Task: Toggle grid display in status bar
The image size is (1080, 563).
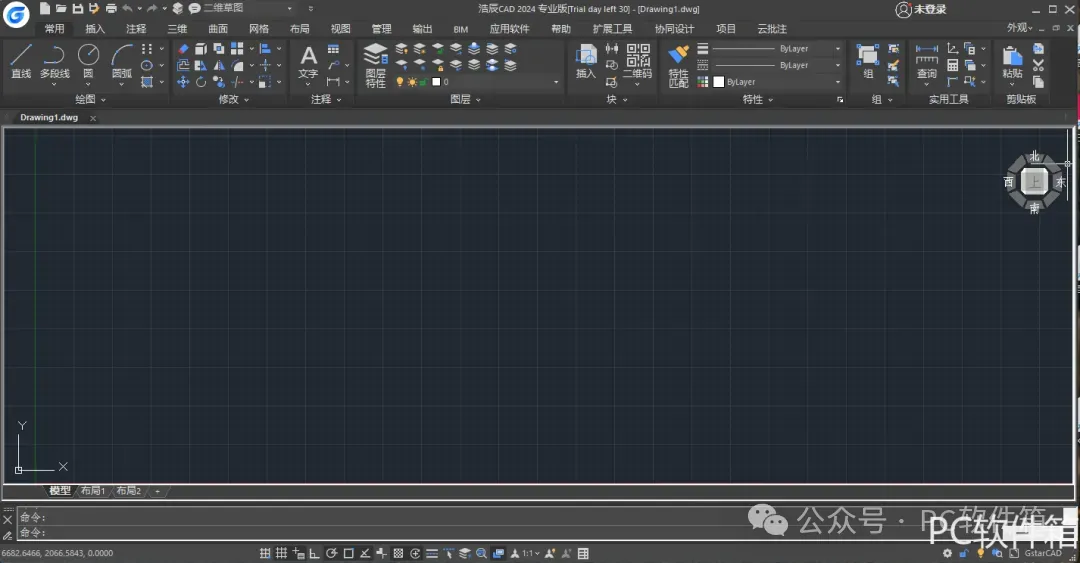Action: click(x=282, y=553)
